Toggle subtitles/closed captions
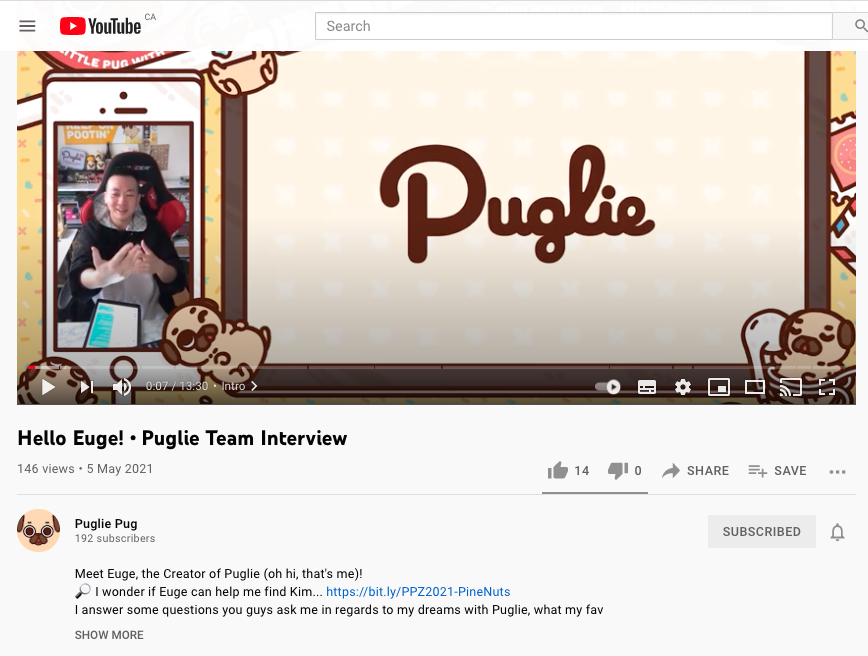 point(647,387)
